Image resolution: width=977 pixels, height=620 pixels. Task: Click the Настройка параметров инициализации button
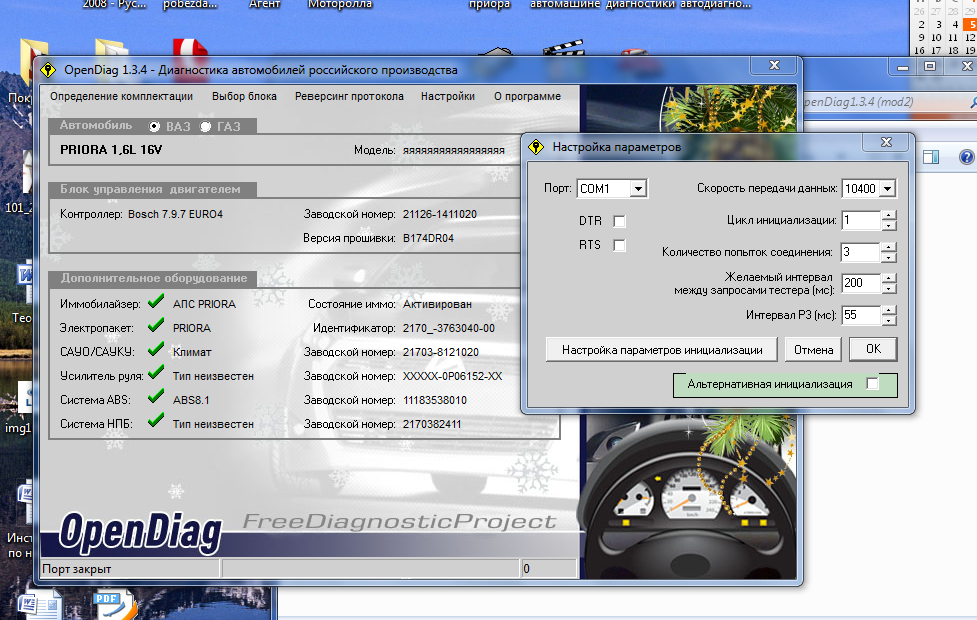pyautogui.click(x=662, y=350)
